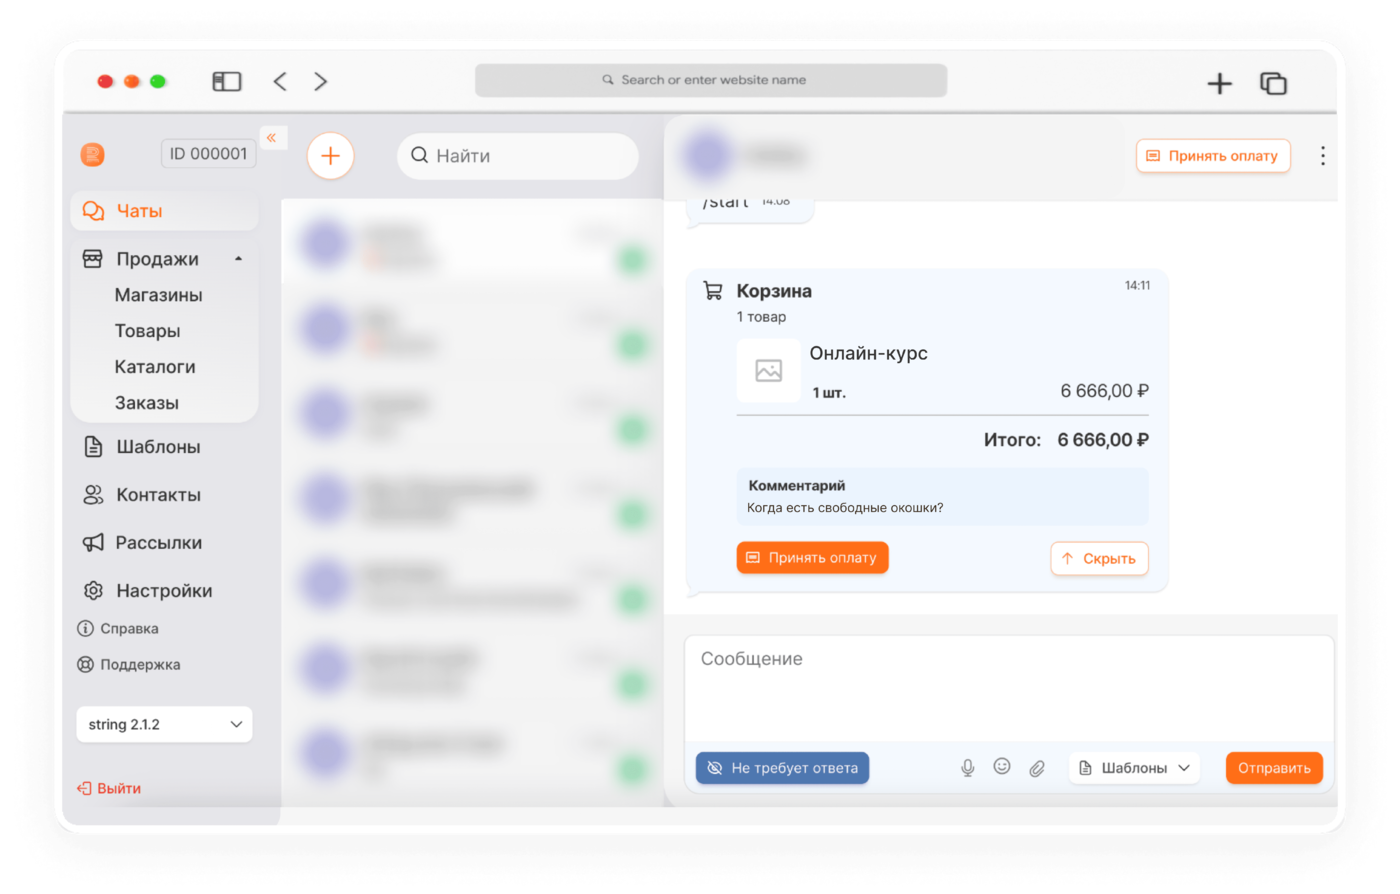Screen dimensions: 1400x894
Task: Open new browser tab with plus icon
Action: [x=1219, y=83]
